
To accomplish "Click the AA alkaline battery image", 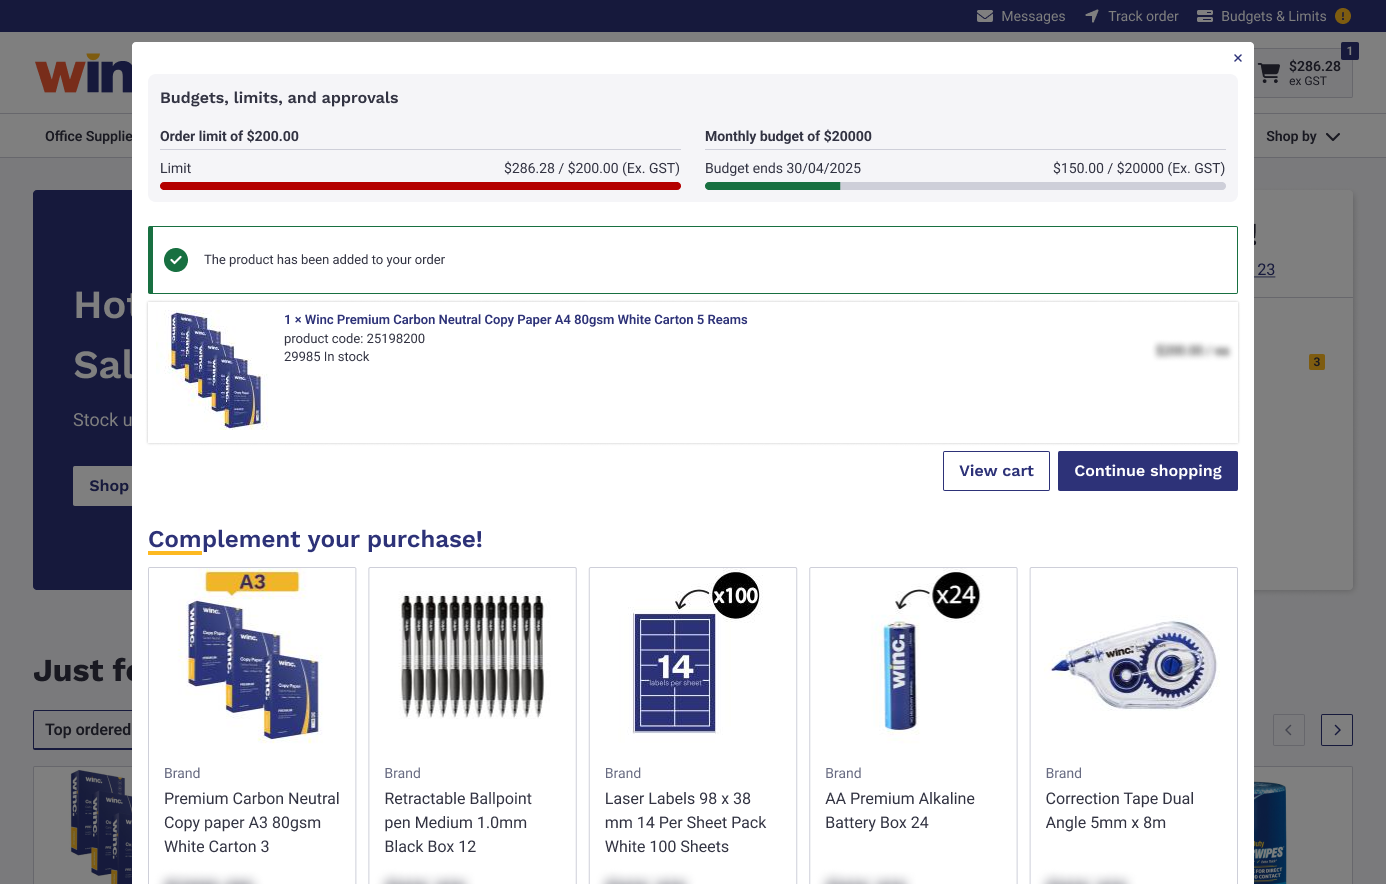I will point(900,675).
